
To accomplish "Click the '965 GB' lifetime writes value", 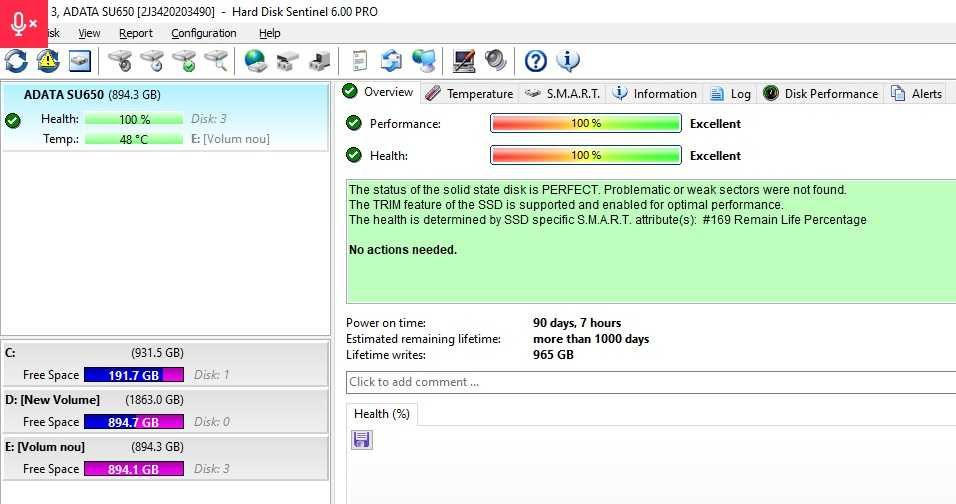I will [x=553, y=355].
